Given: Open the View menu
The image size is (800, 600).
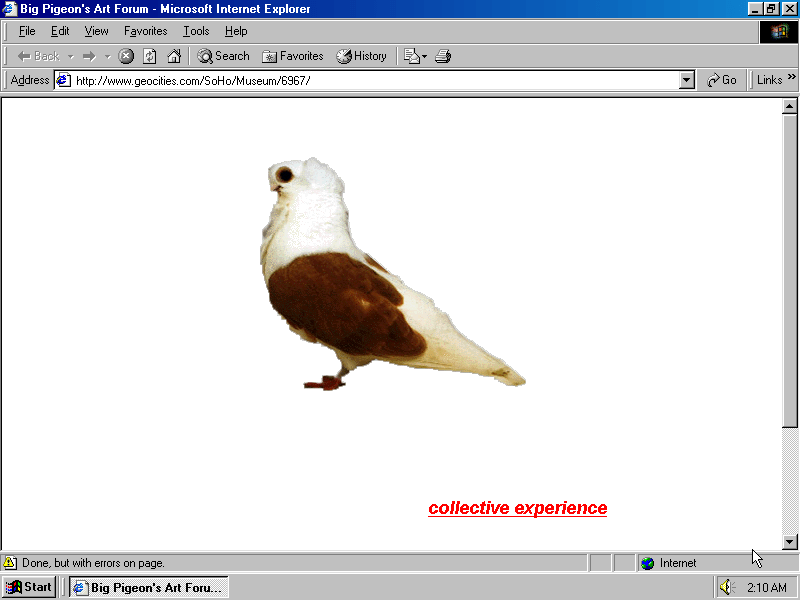Looking at the screenshot, I should click(97, 31).
